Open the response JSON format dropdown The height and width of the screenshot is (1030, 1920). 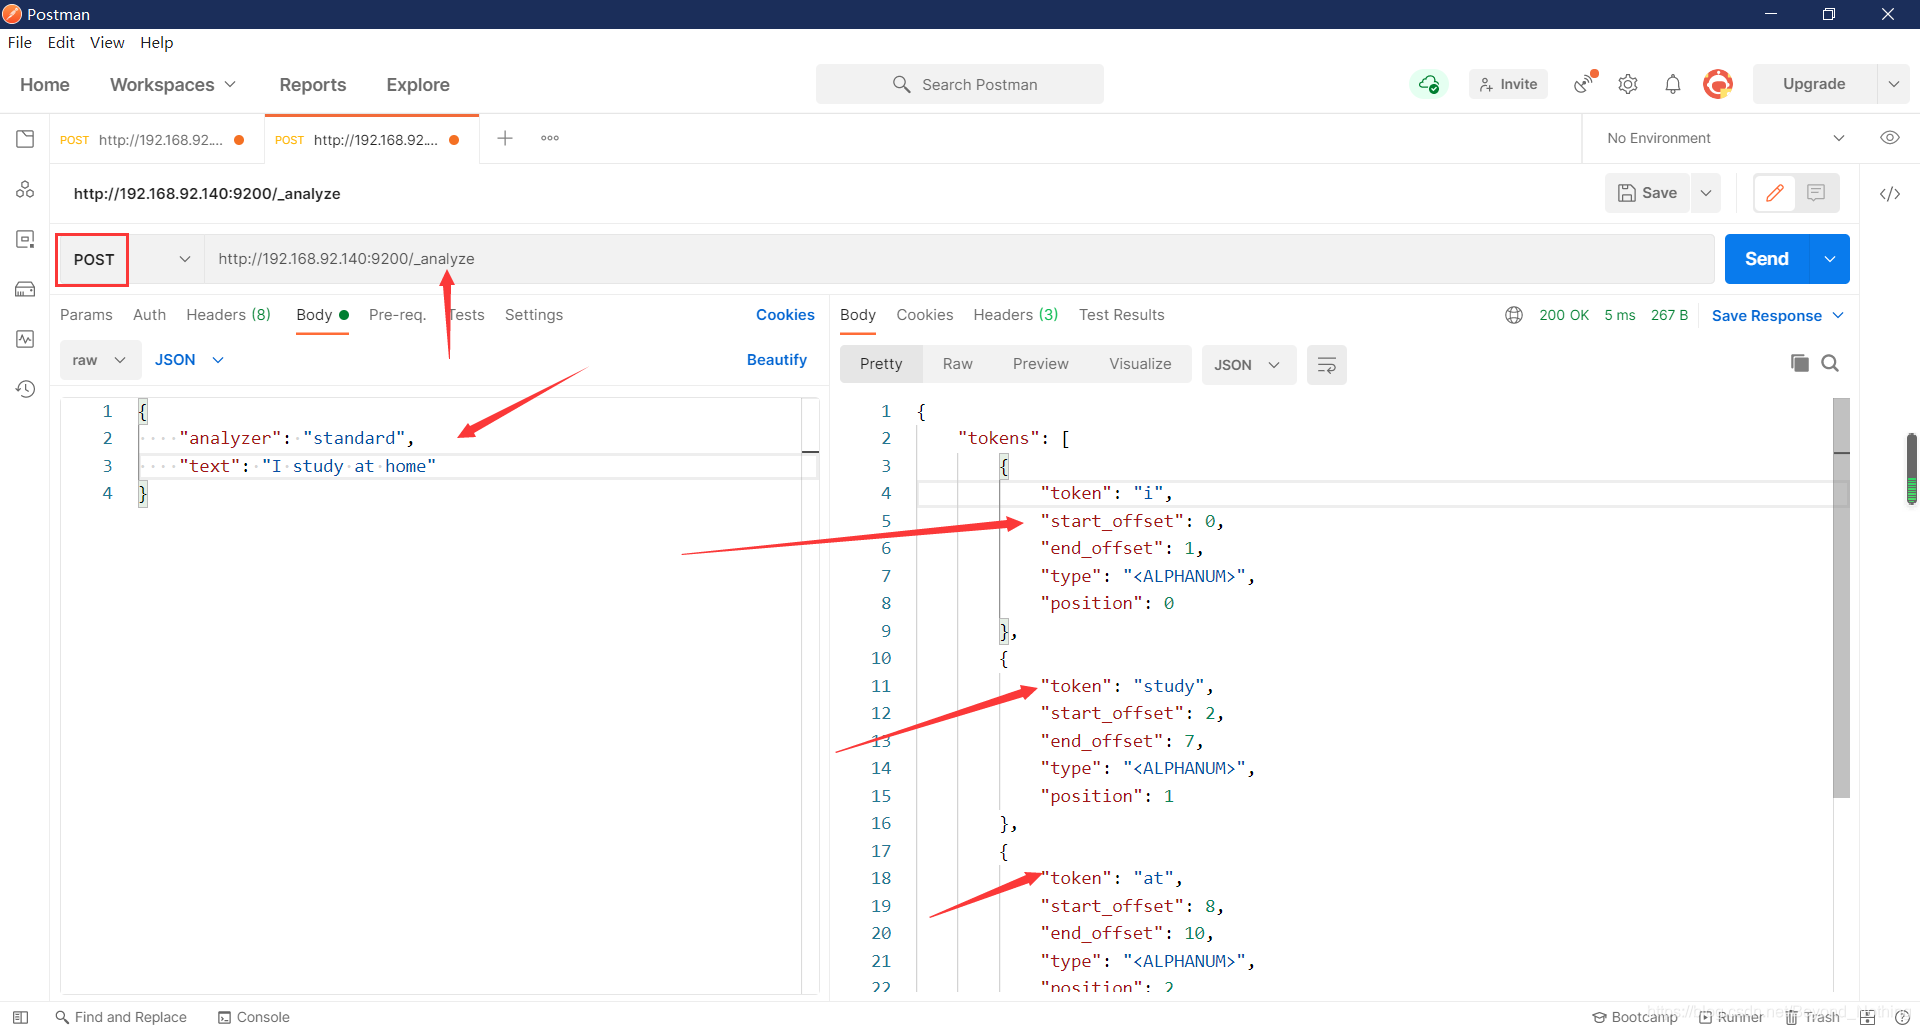(1248, 365)
